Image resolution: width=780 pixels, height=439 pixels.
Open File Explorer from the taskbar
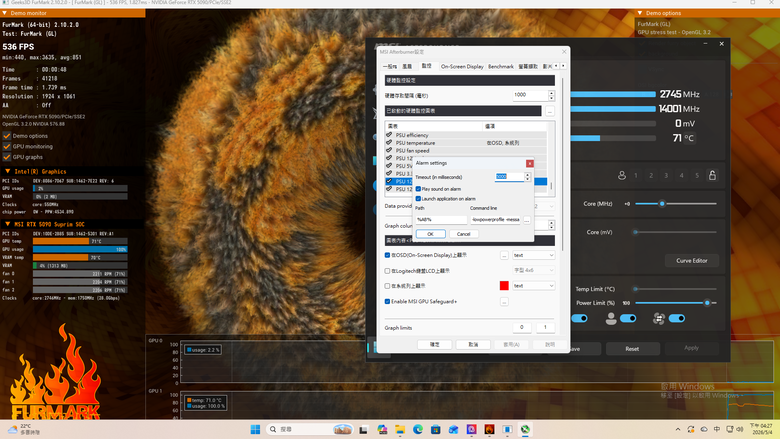click(400, 430)
